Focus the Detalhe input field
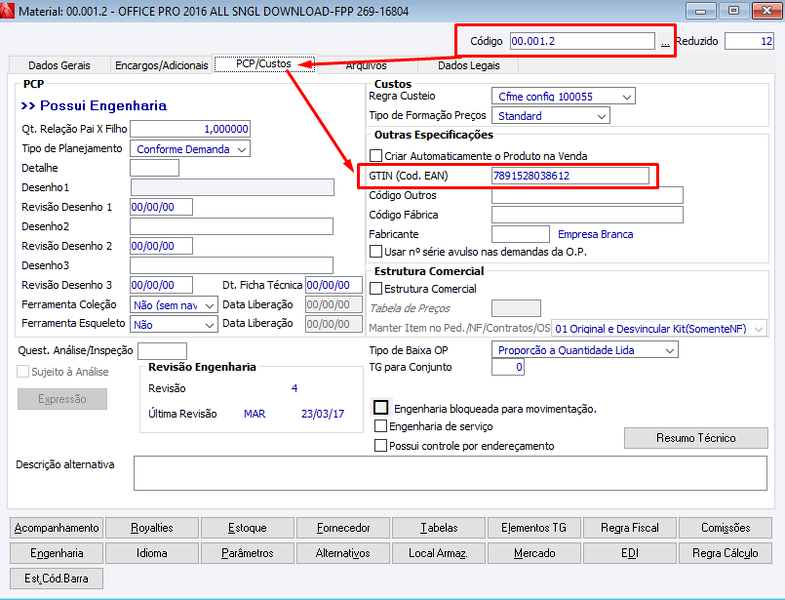This screenshot has height=600, width=785. 155,168
